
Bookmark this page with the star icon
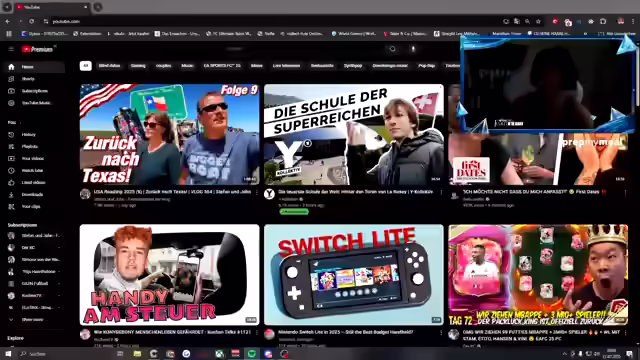pos(538,21)
